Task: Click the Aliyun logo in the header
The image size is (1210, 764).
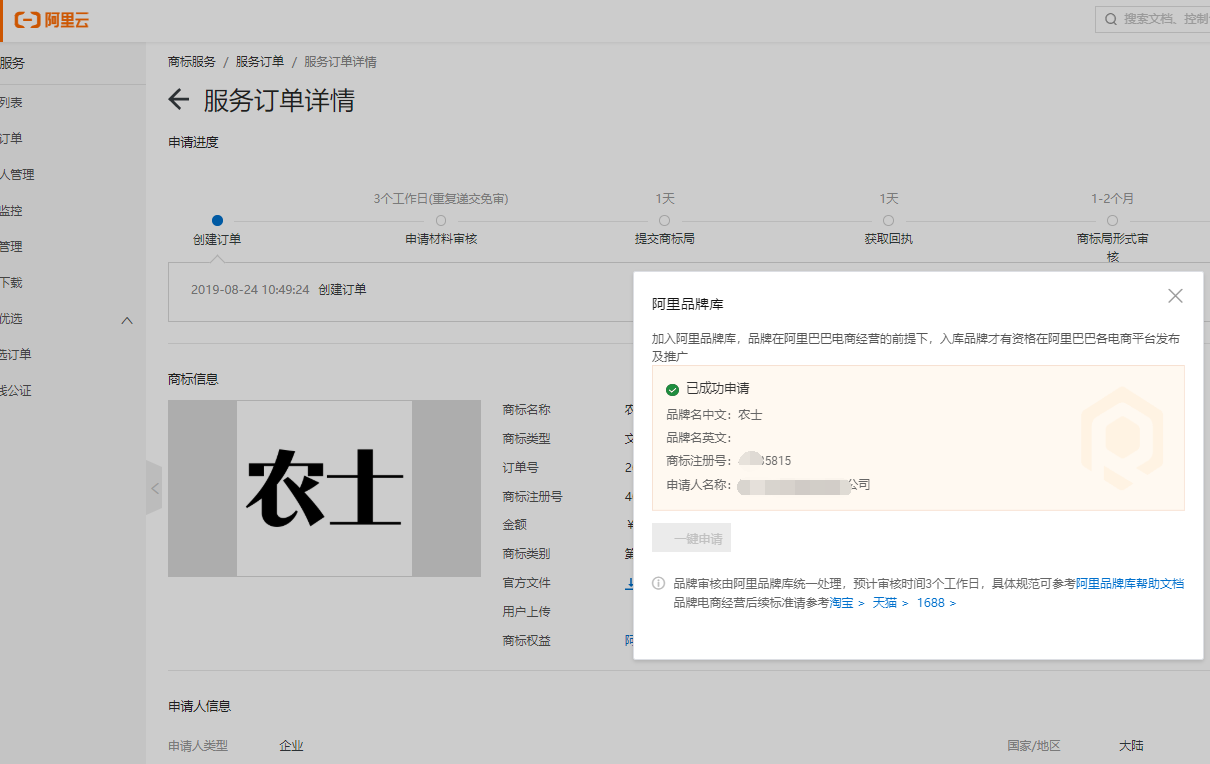Action: click(x=52, y=20)
